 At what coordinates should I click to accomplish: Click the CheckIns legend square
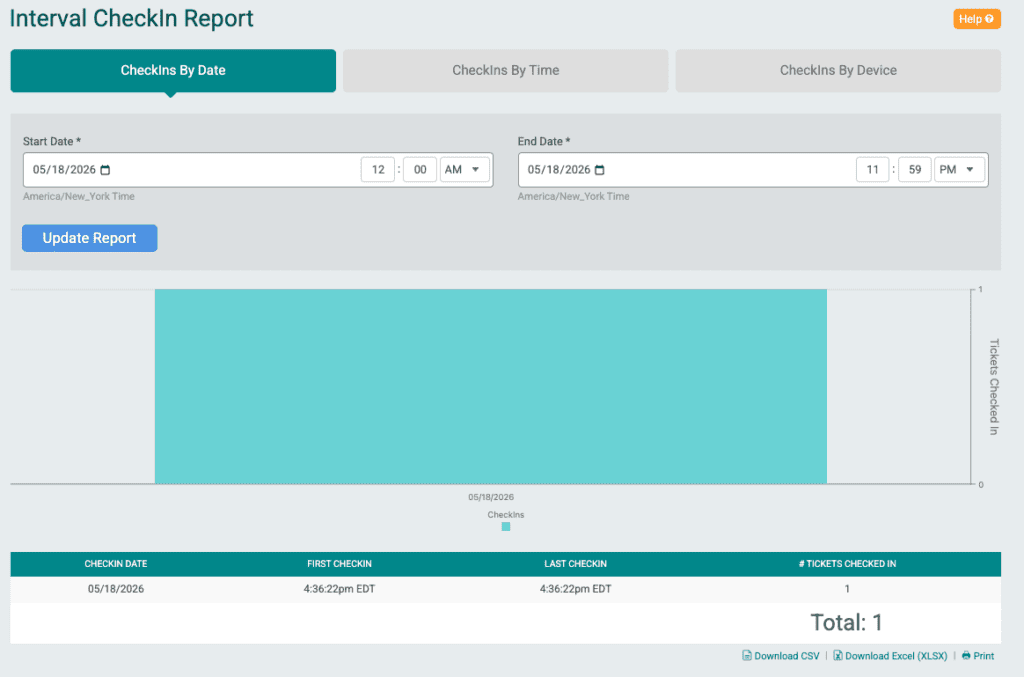[x=505, y=527]
